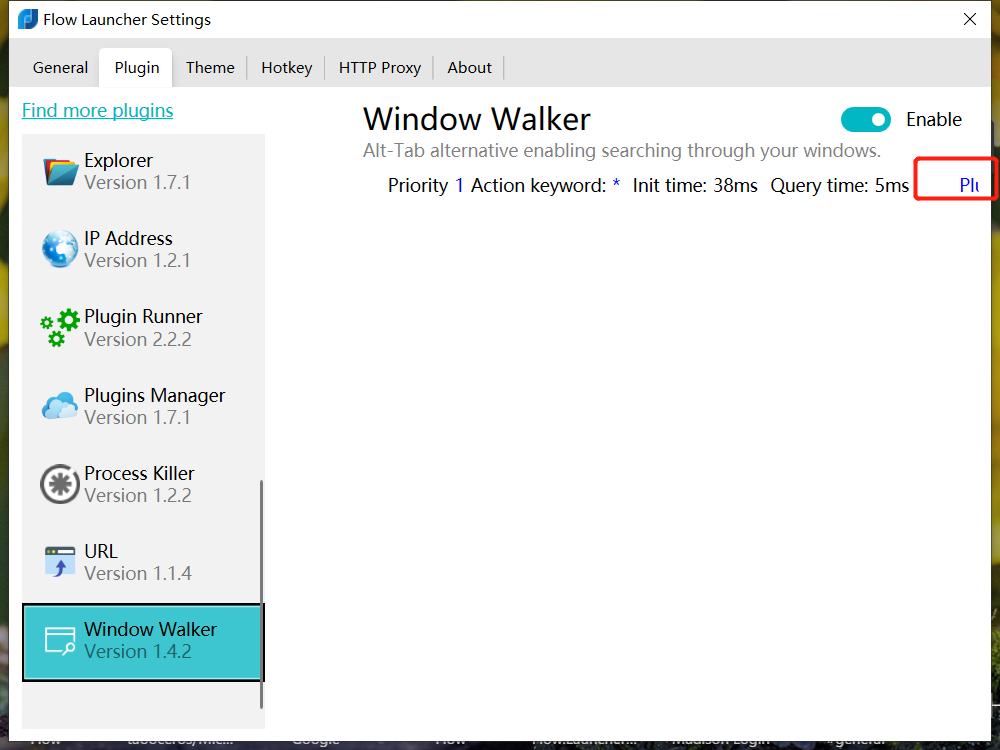
Task: Follow the Find more plugins link
Action: click(98, 110)
